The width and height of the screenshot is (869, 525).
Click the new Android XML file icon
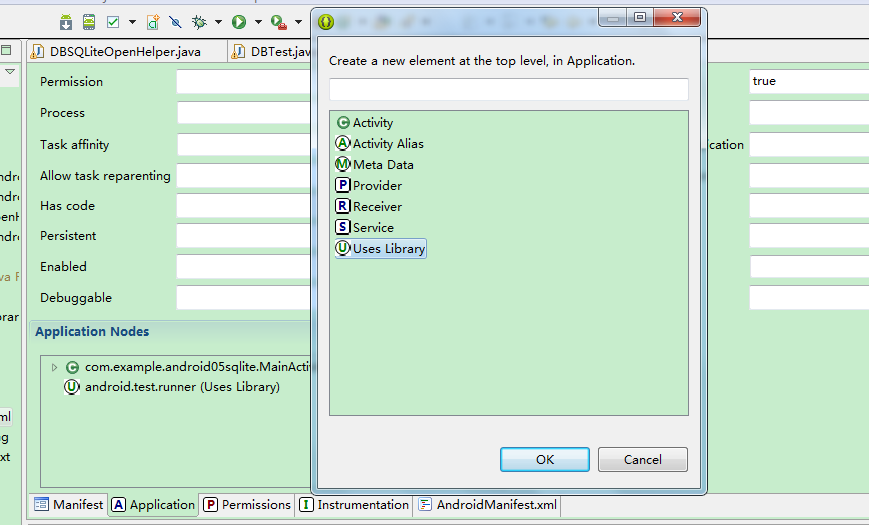(x=153, y=22)
